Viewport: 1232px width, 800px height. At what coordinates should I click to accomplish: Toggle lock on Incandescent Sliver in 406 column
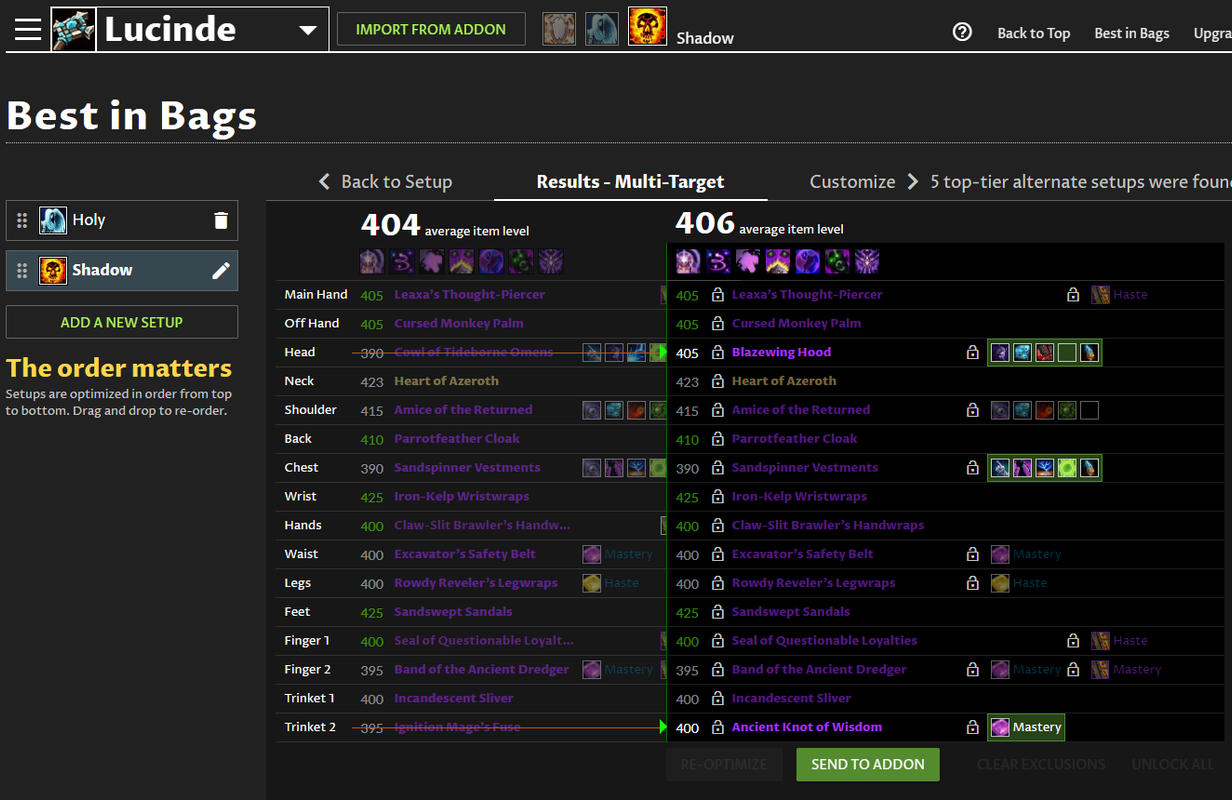[x=717, y=699]
